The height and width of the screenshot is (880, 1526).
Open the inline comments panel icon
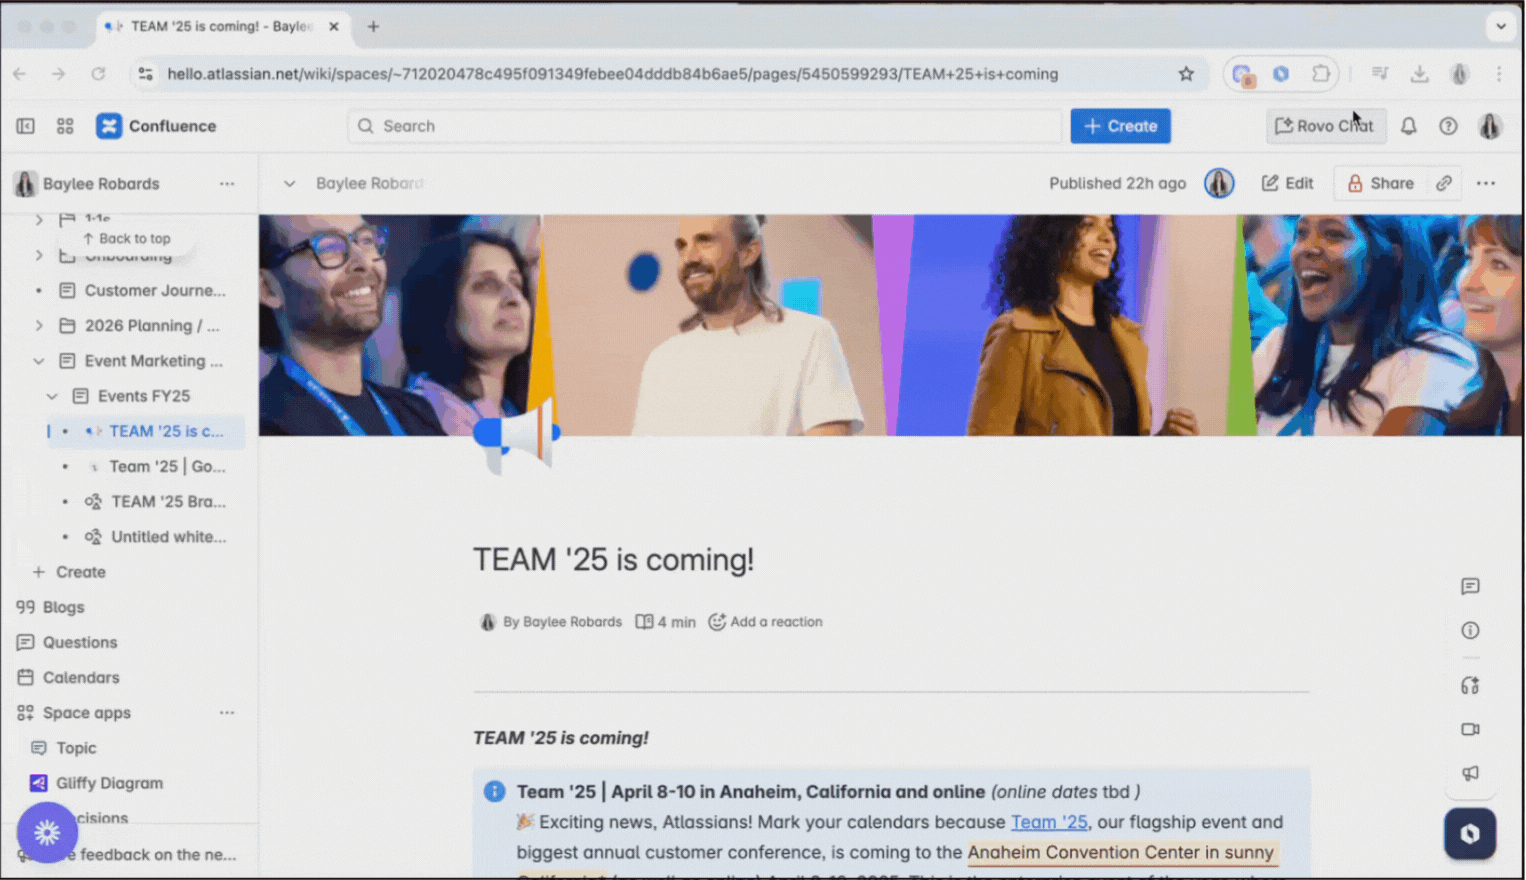click(1469, 587)
